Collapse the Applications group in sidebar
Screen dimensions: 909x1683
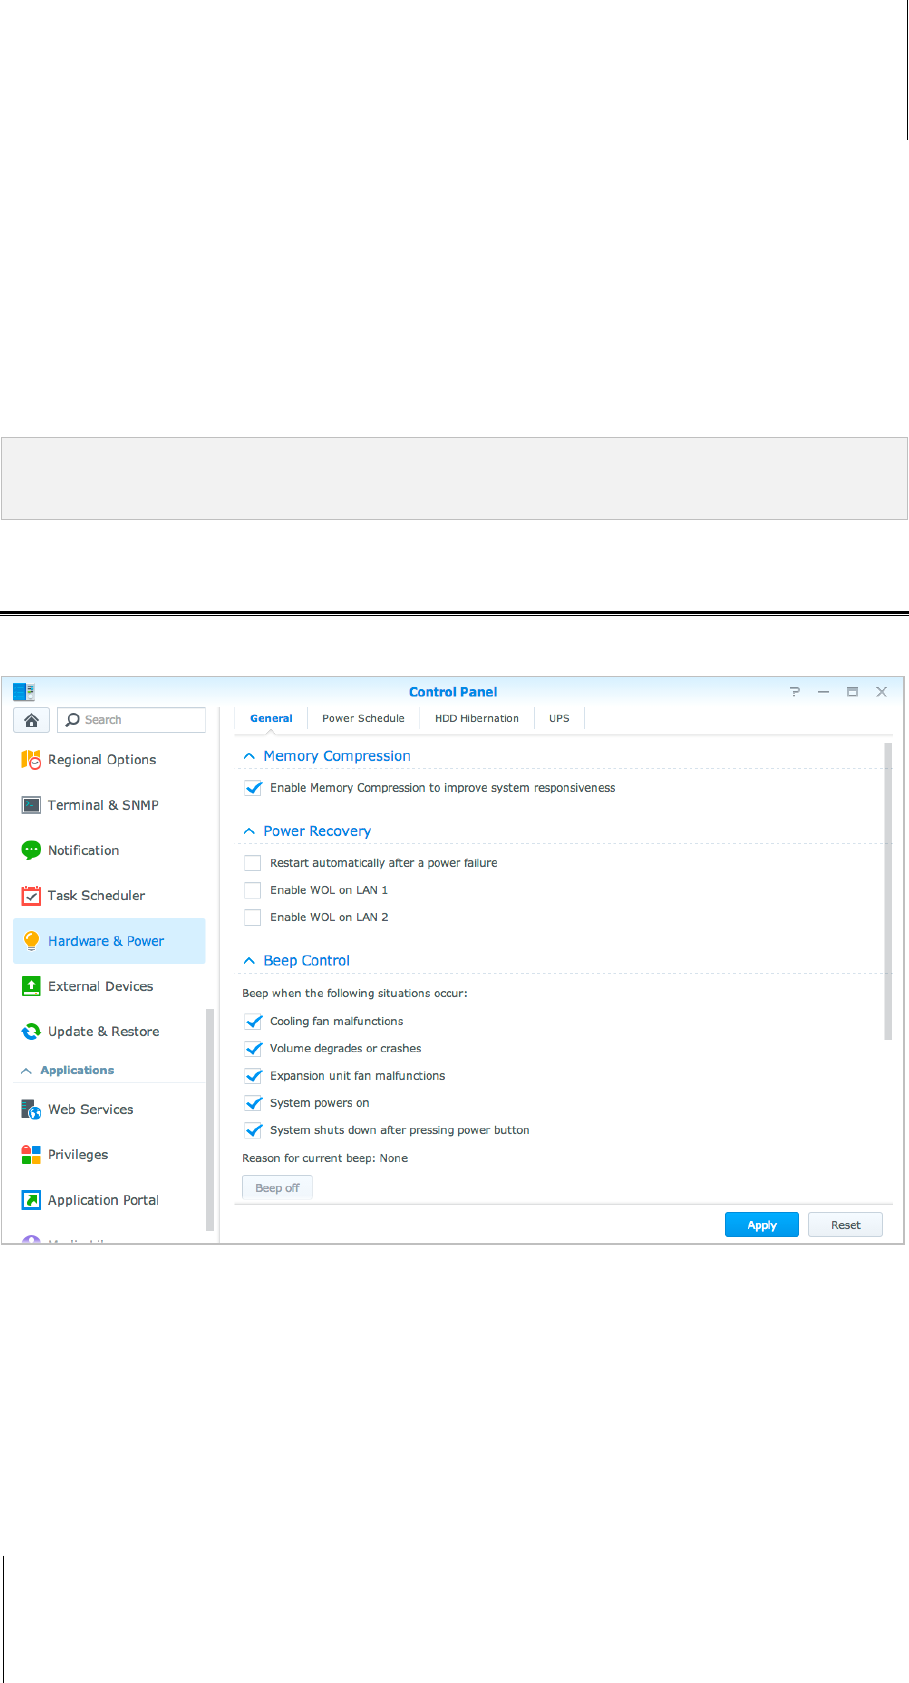tap(27, 1071)
